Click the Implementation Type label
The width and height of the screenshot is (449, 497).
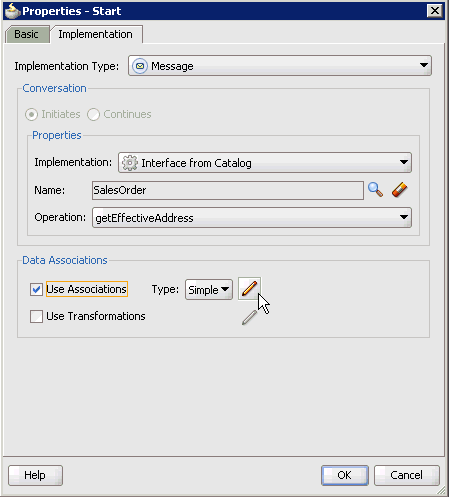click(66, 66)
